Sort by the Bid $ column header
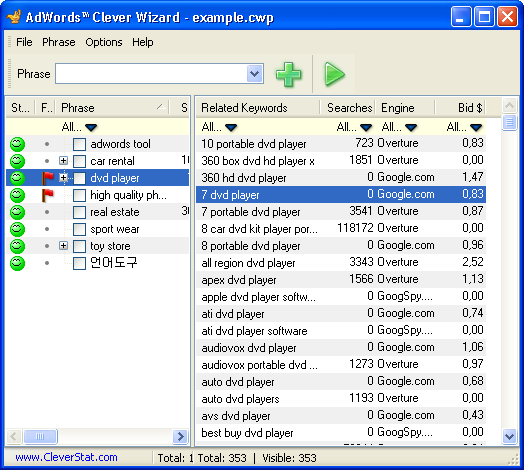The width and height of the screenshot is (524, 470). tap(460, 108)
